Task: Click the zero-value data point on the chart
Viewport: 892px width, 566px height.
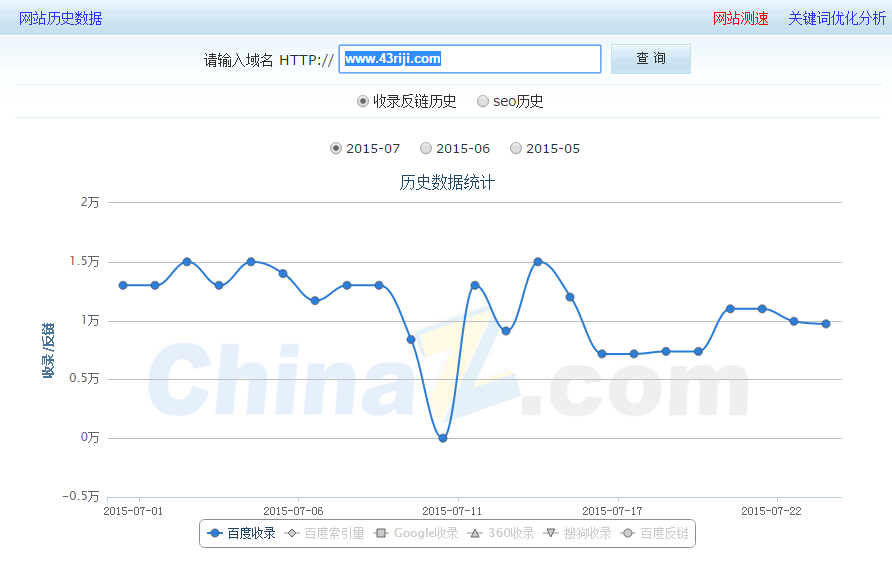Action: 443,438
